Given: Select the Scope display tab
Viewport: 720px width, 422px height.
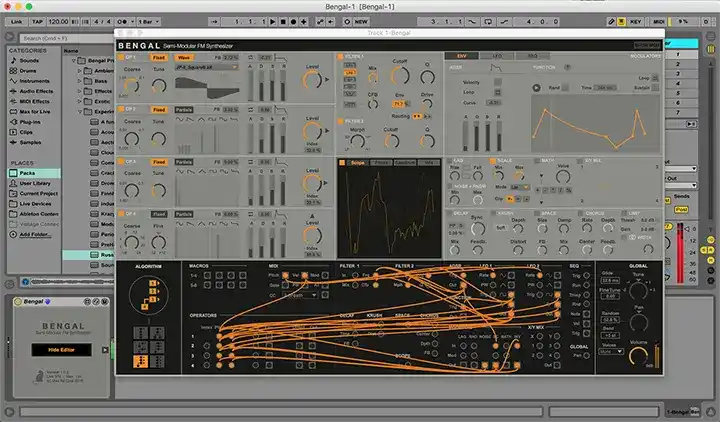Looking at the screenshot, I should [x=358, y=163].
